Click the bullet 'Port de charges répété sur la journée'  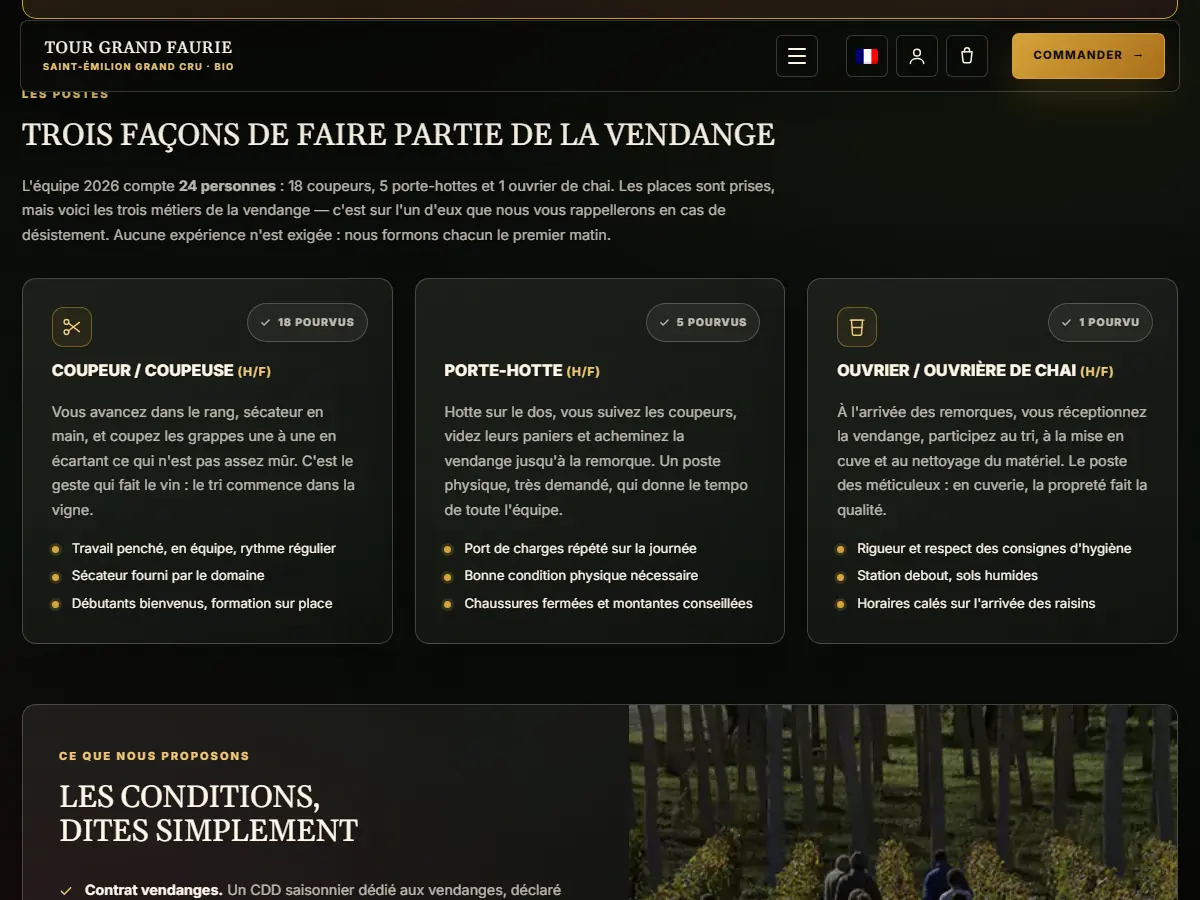580,549
